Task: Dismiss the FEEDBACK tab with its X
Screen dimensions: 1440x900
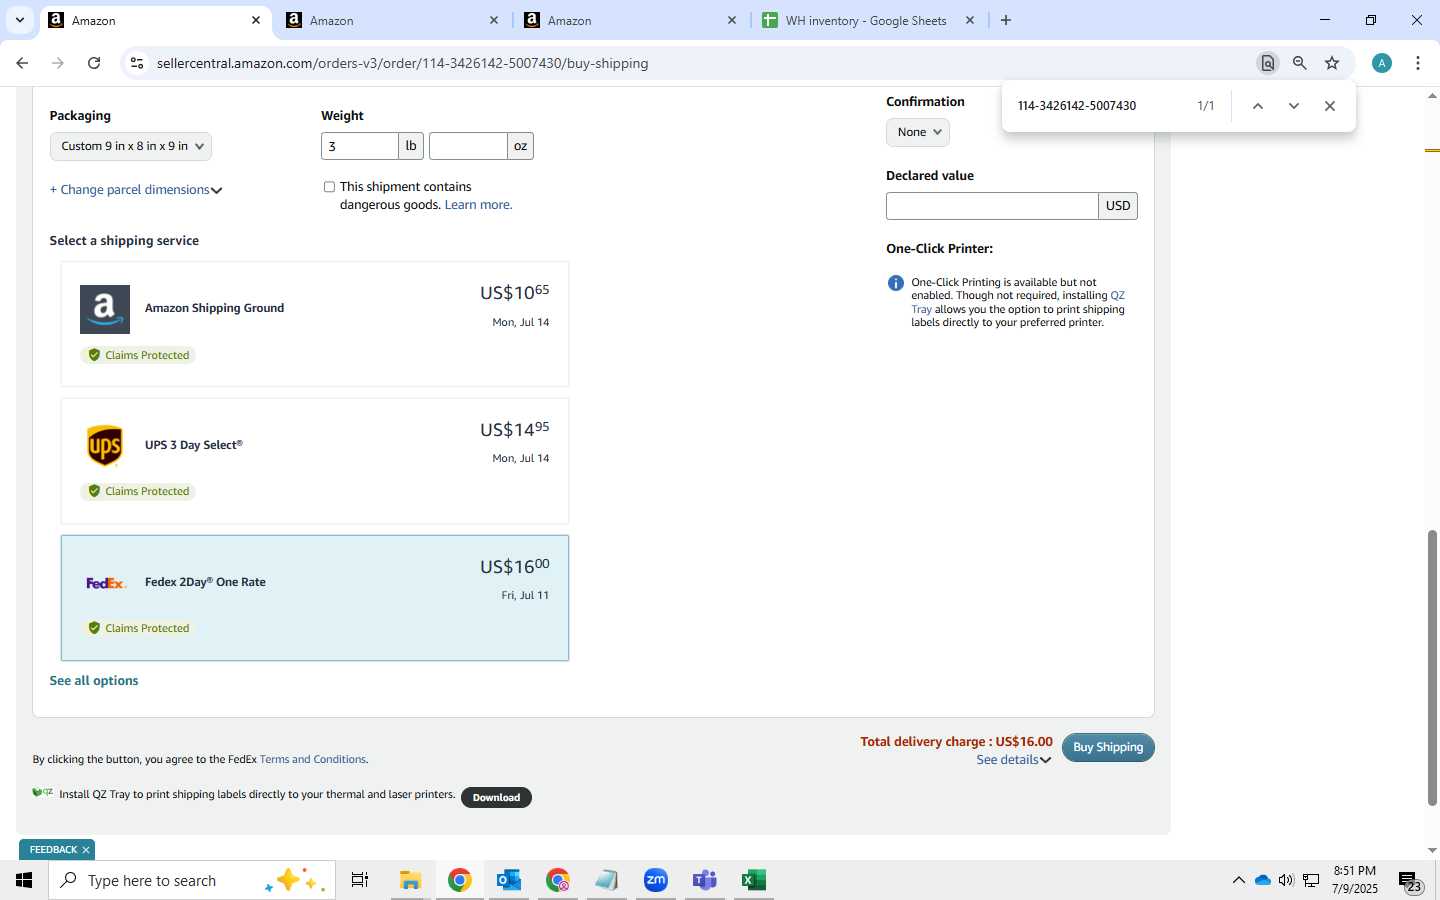Action: [86, 850]
